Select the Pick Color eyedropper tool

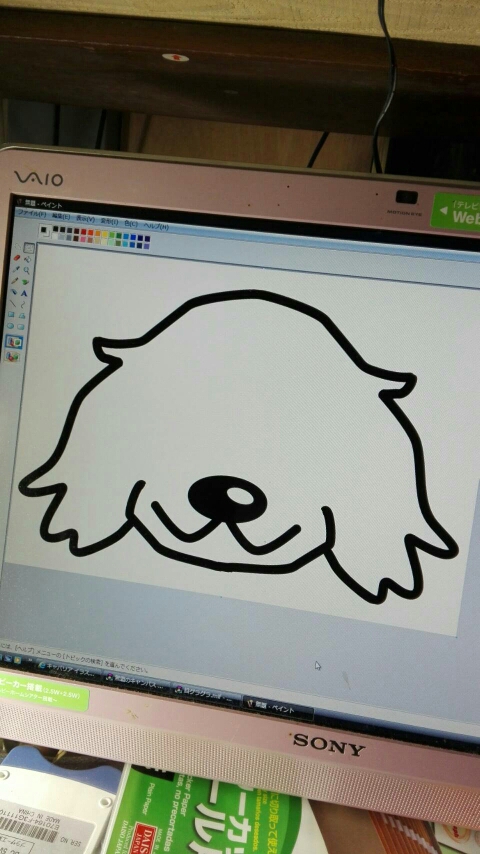click(16, 270)
